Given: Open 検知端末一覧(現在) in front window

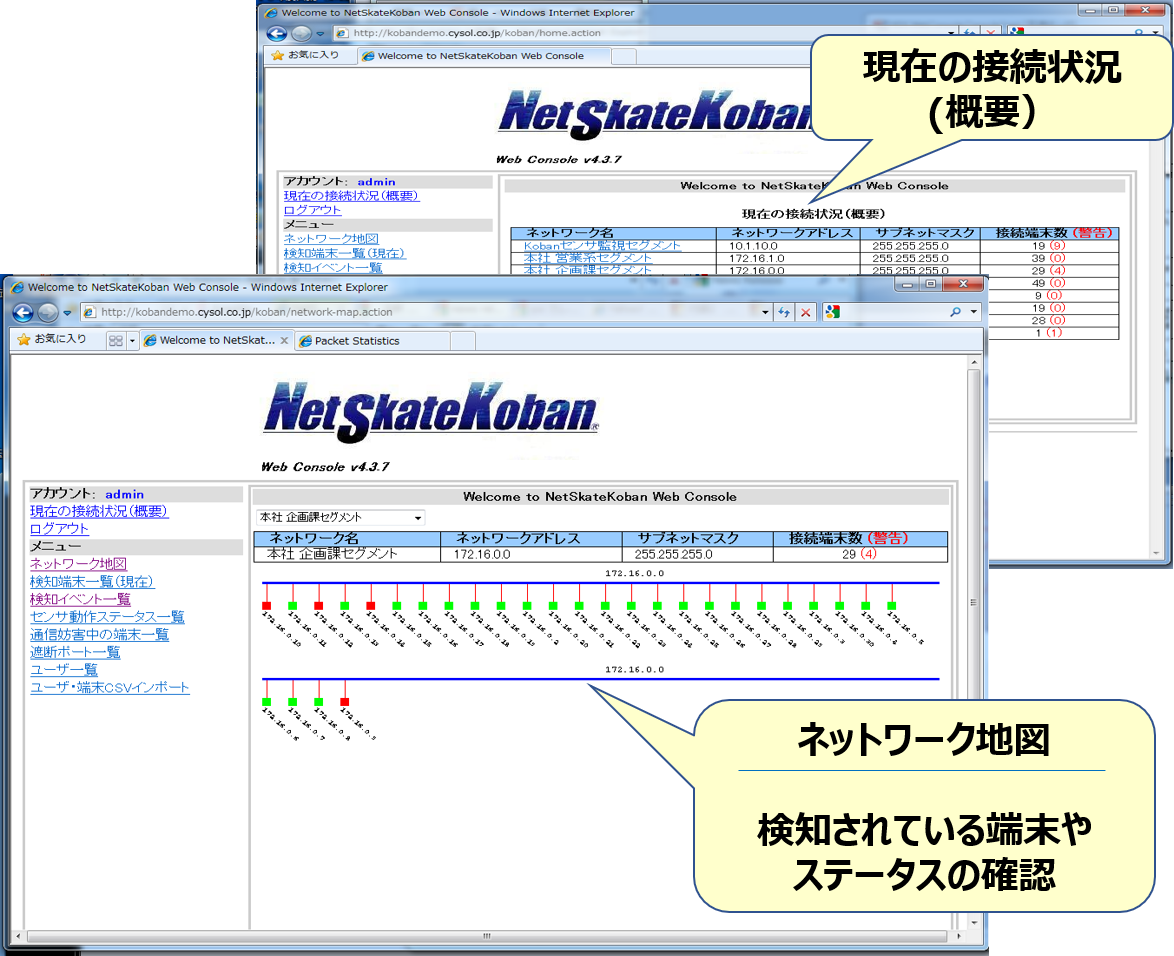Looking at the screenshot, I should click(92, 582).
